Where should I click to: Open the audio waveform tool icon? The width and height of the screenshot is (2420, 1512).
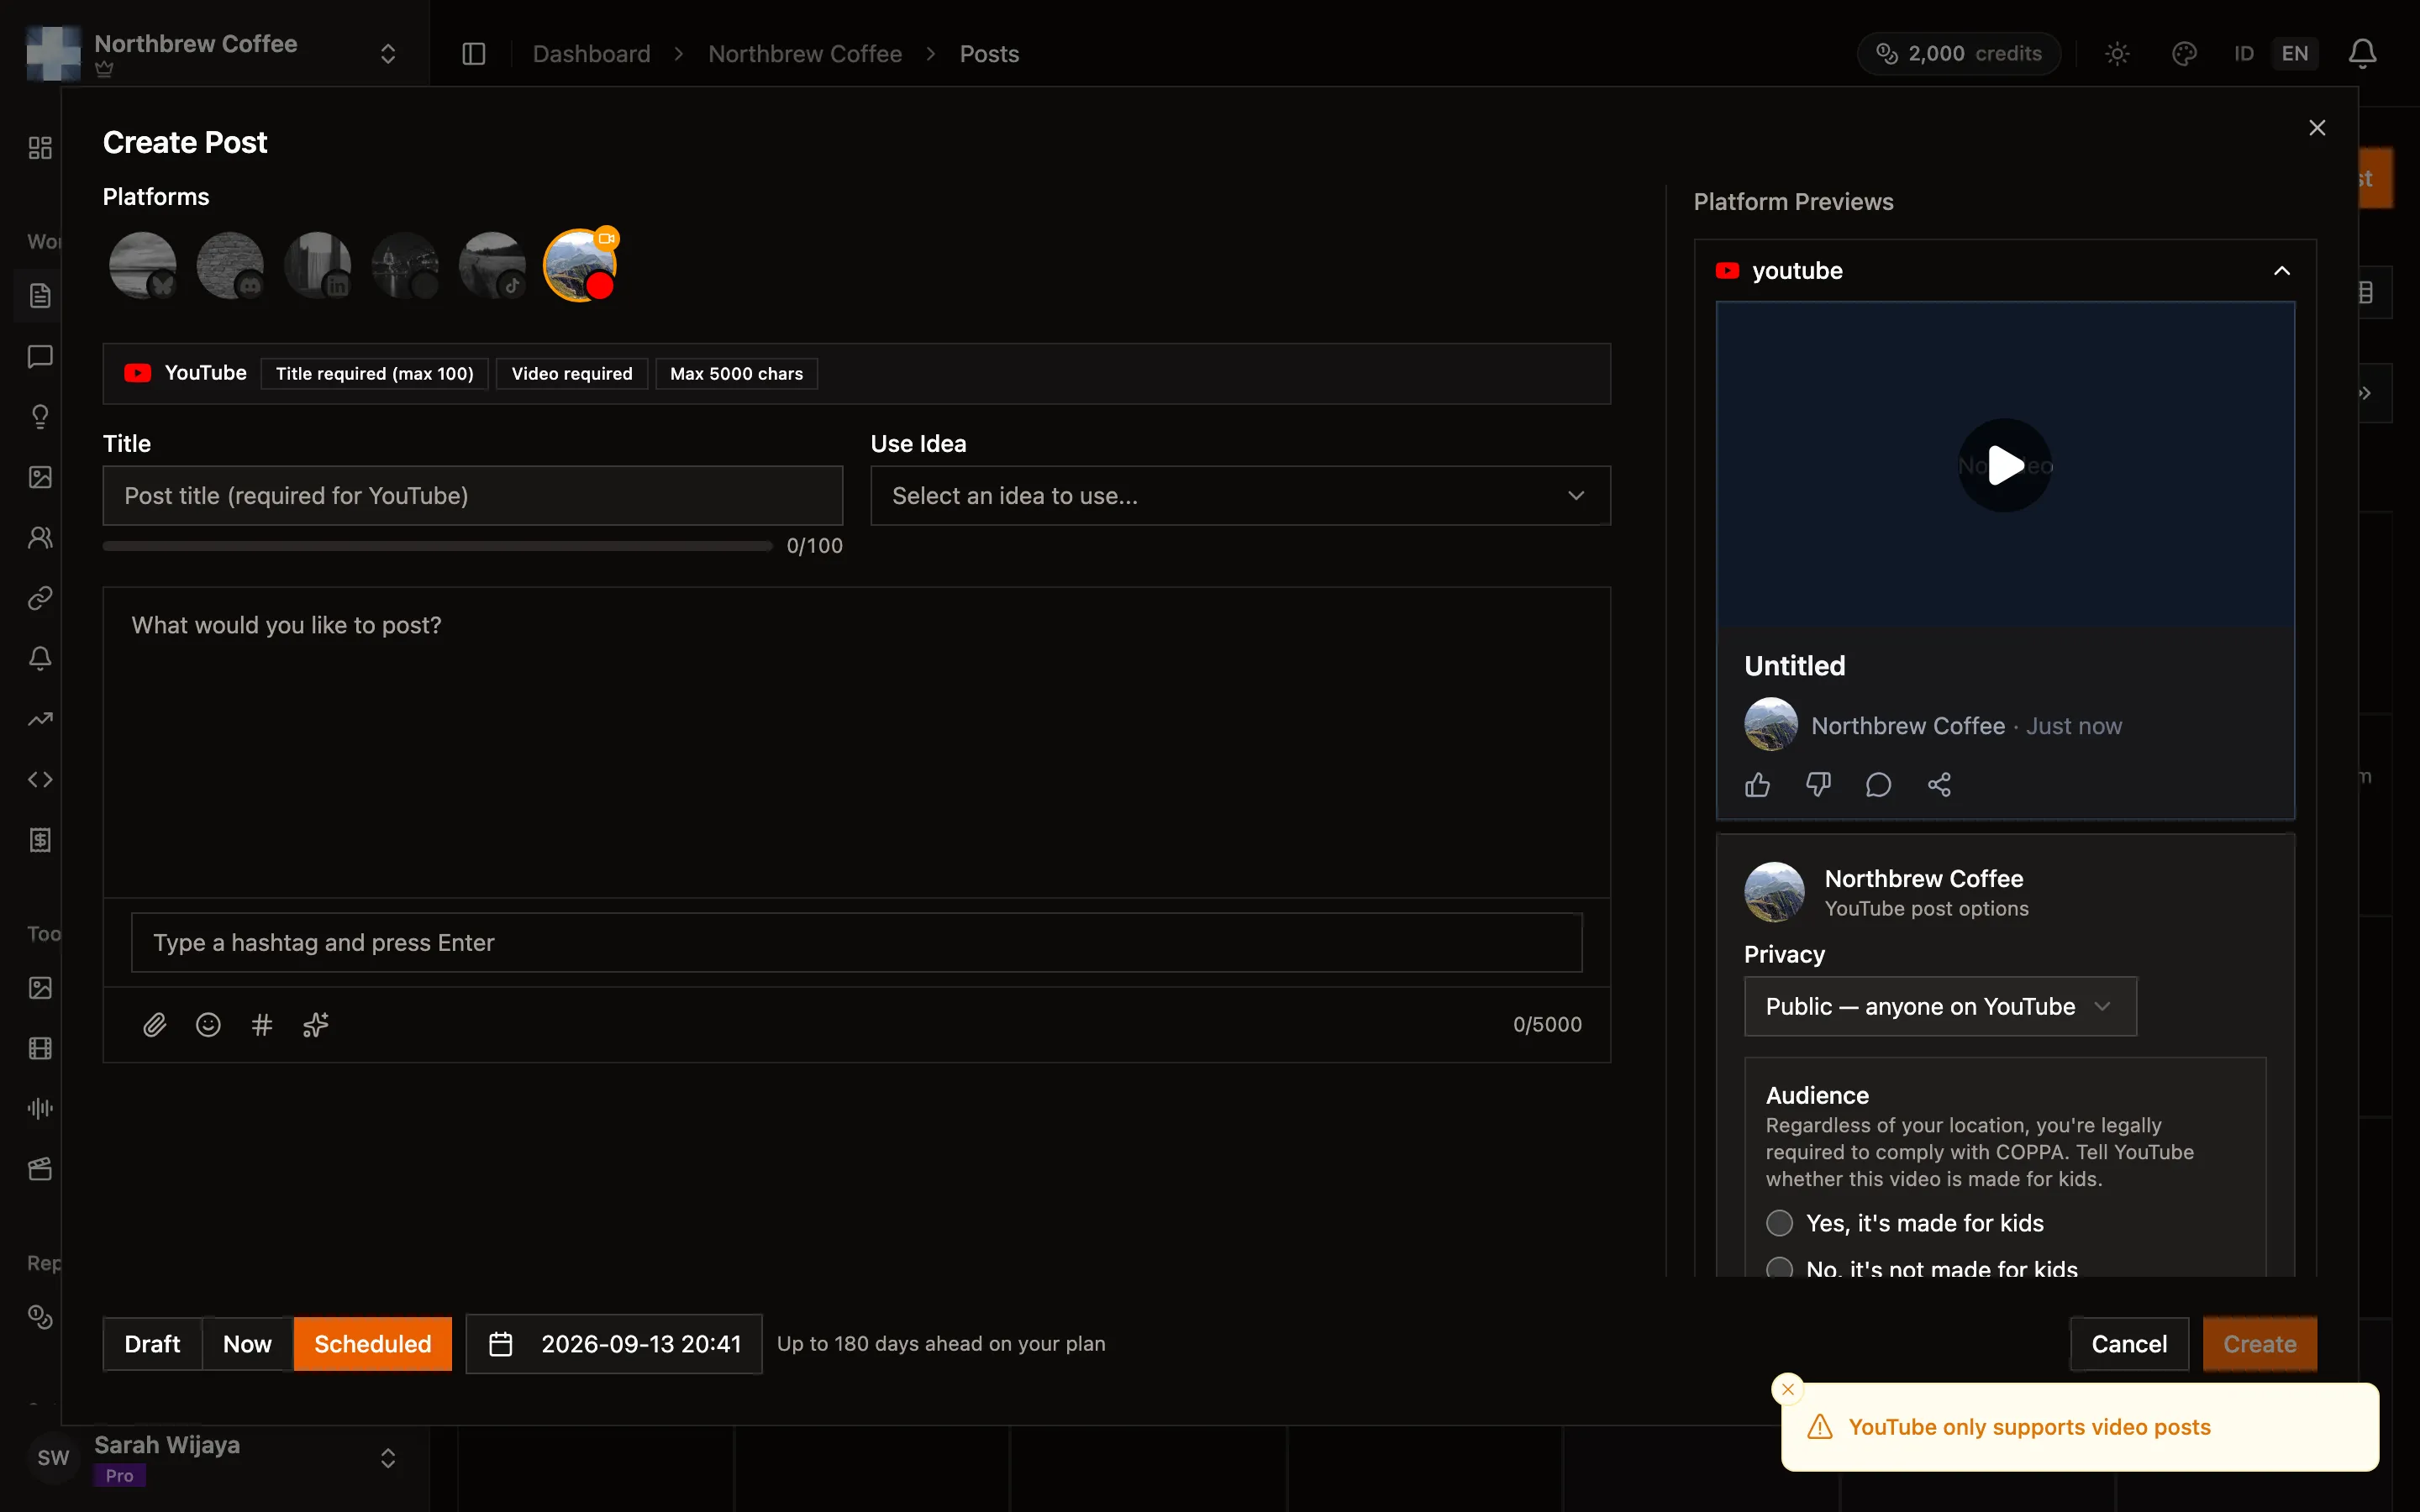[x=40, y=1108]
